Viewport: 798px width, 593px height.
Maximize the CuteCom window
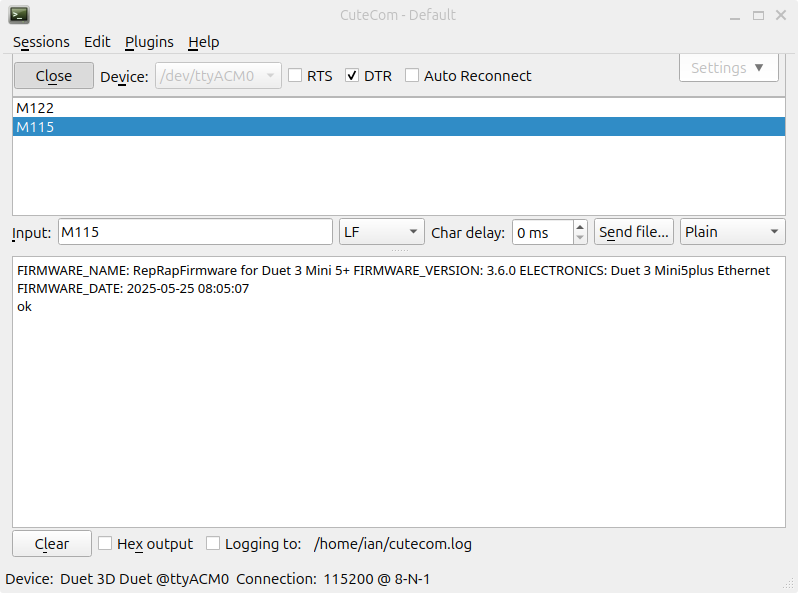[758, 15]
